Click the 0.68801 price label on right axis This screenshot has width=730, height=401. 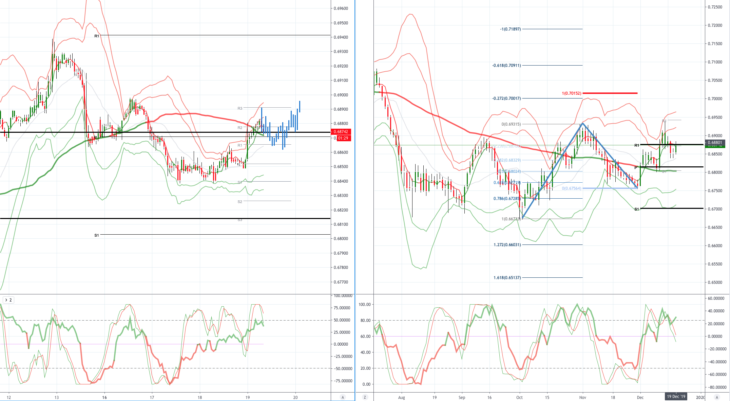715,143
